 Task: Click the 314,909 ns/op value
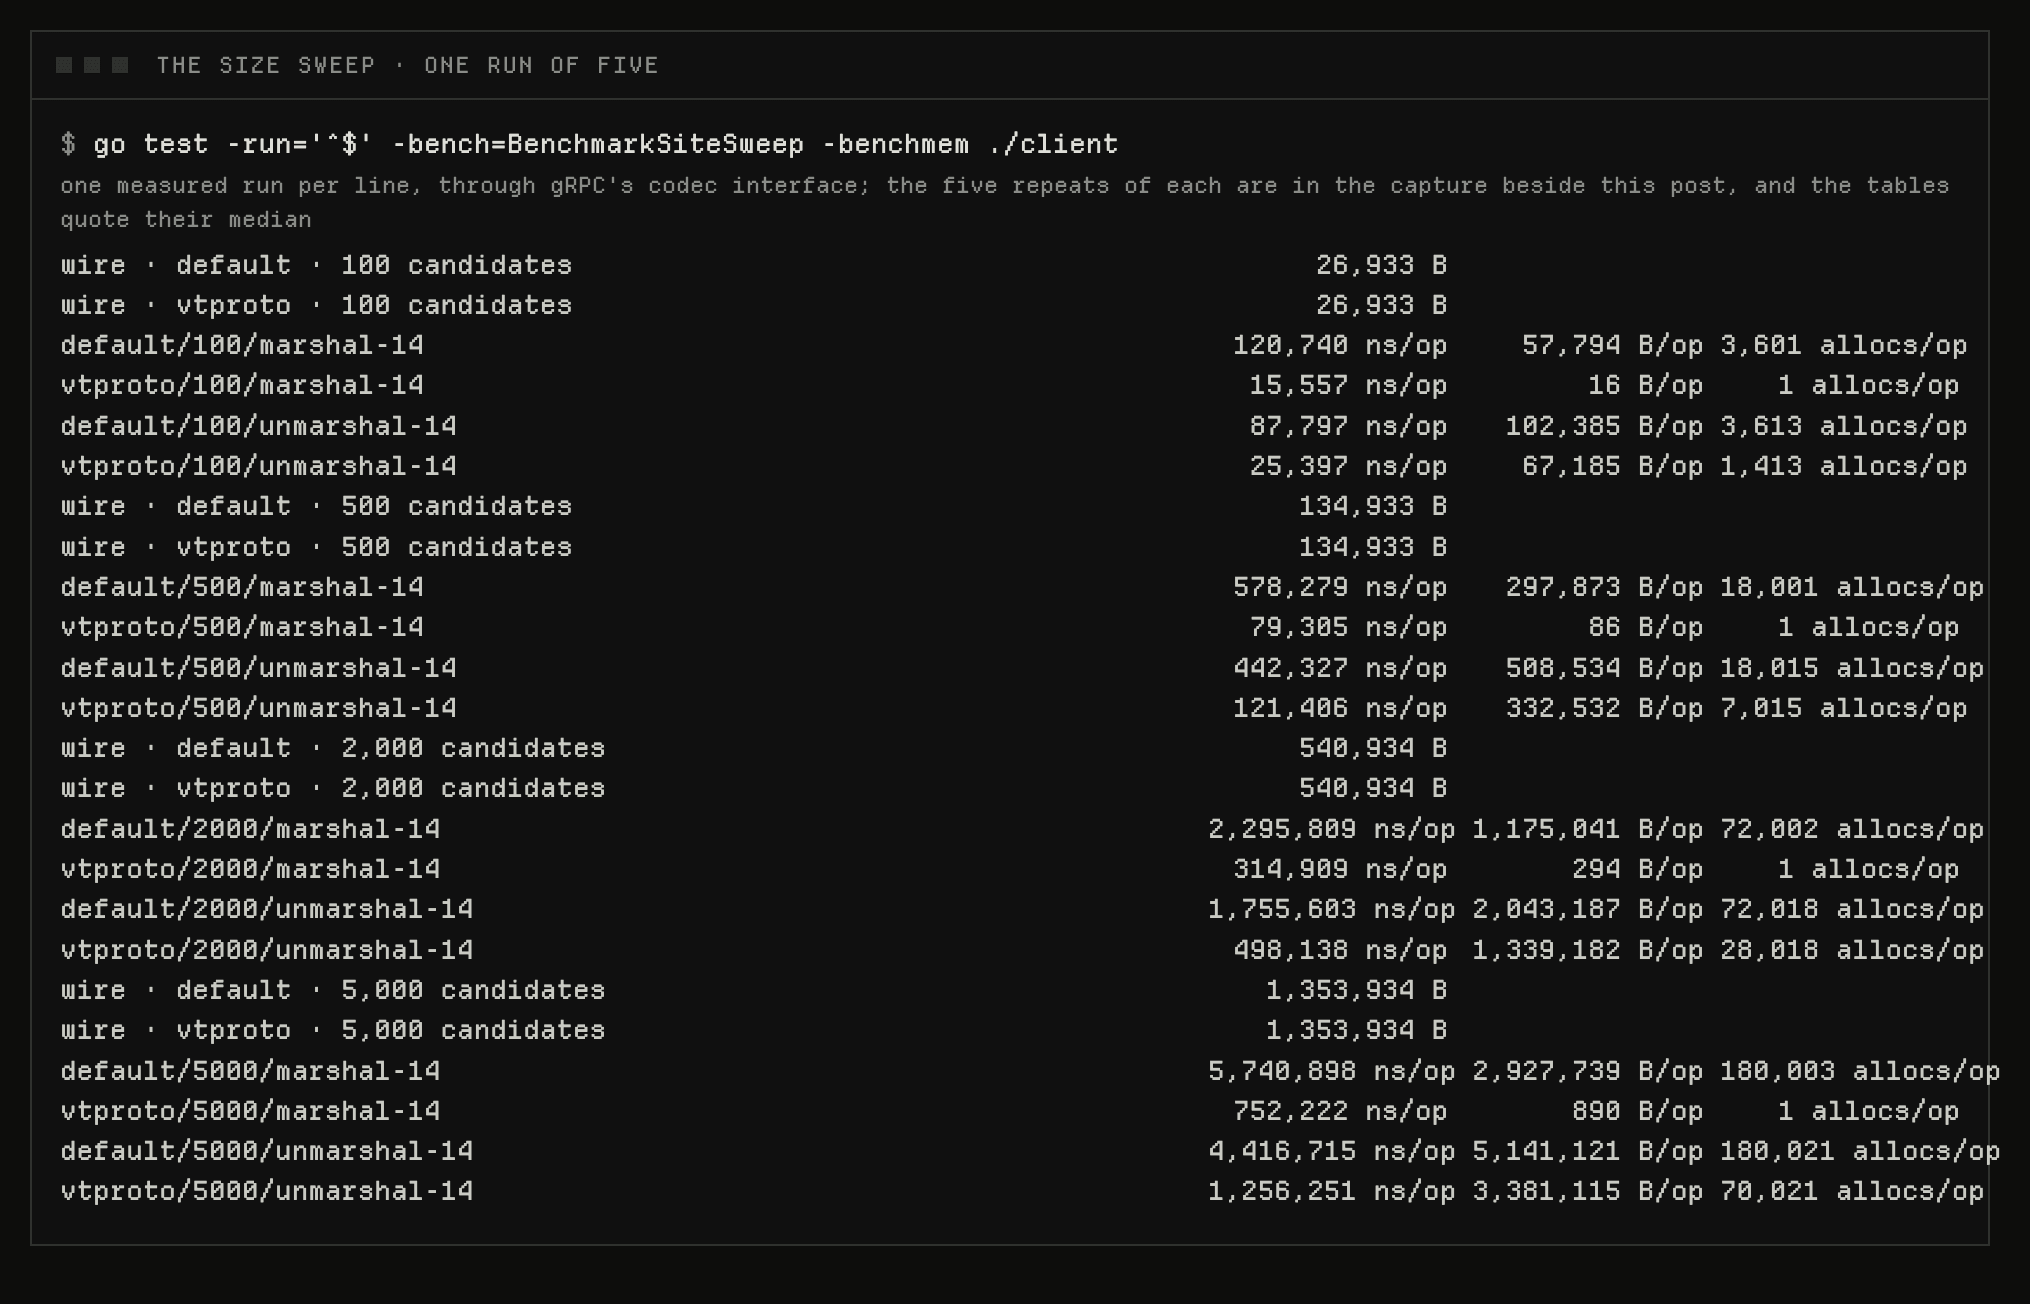click(1340, 869)
